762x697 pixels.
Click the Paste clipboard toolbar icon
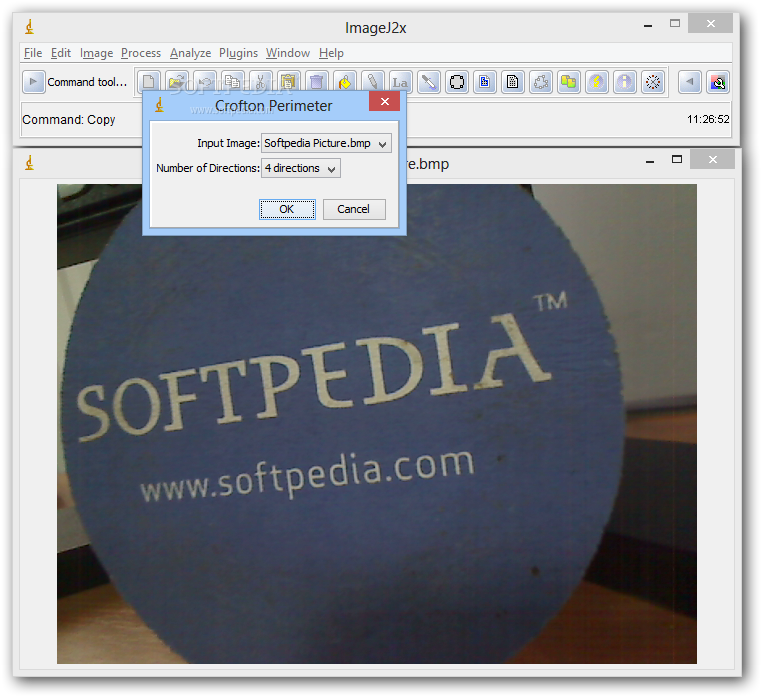[x=288, y=82]
